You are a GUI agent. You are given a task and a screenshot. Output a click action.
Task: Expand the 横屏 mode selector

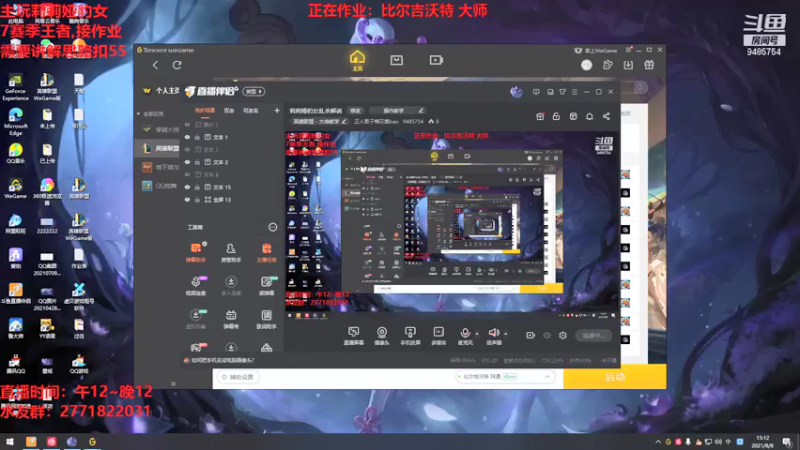(x=254, y=91)
